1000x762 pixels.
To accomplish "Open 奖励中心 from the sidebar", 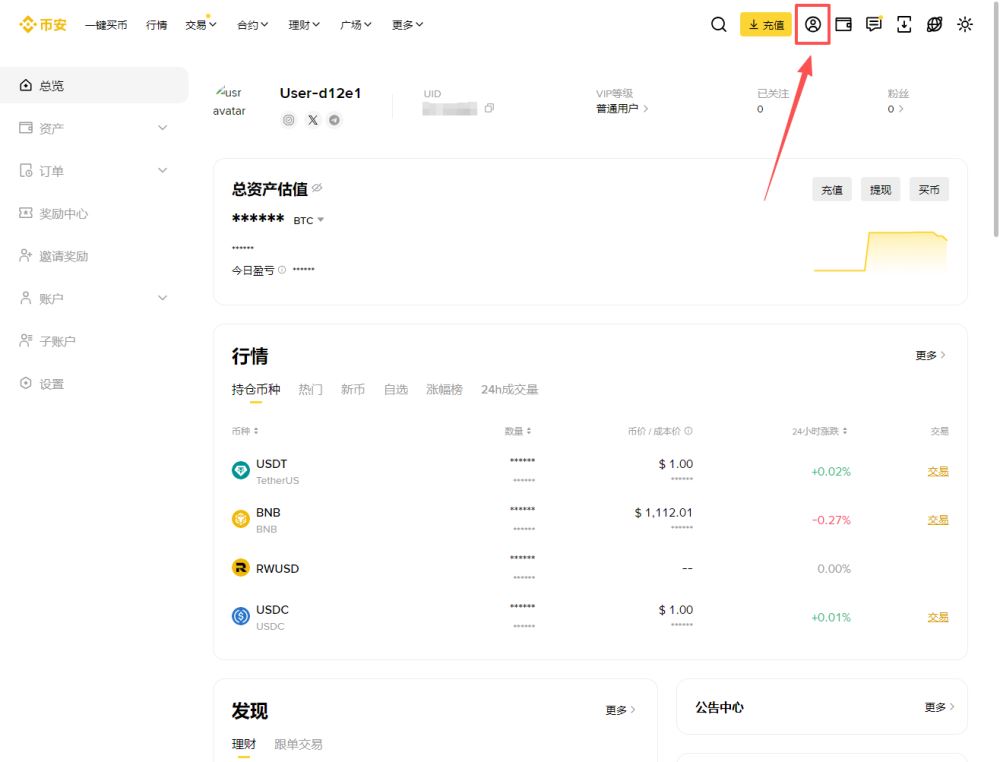I will point(61,213).
